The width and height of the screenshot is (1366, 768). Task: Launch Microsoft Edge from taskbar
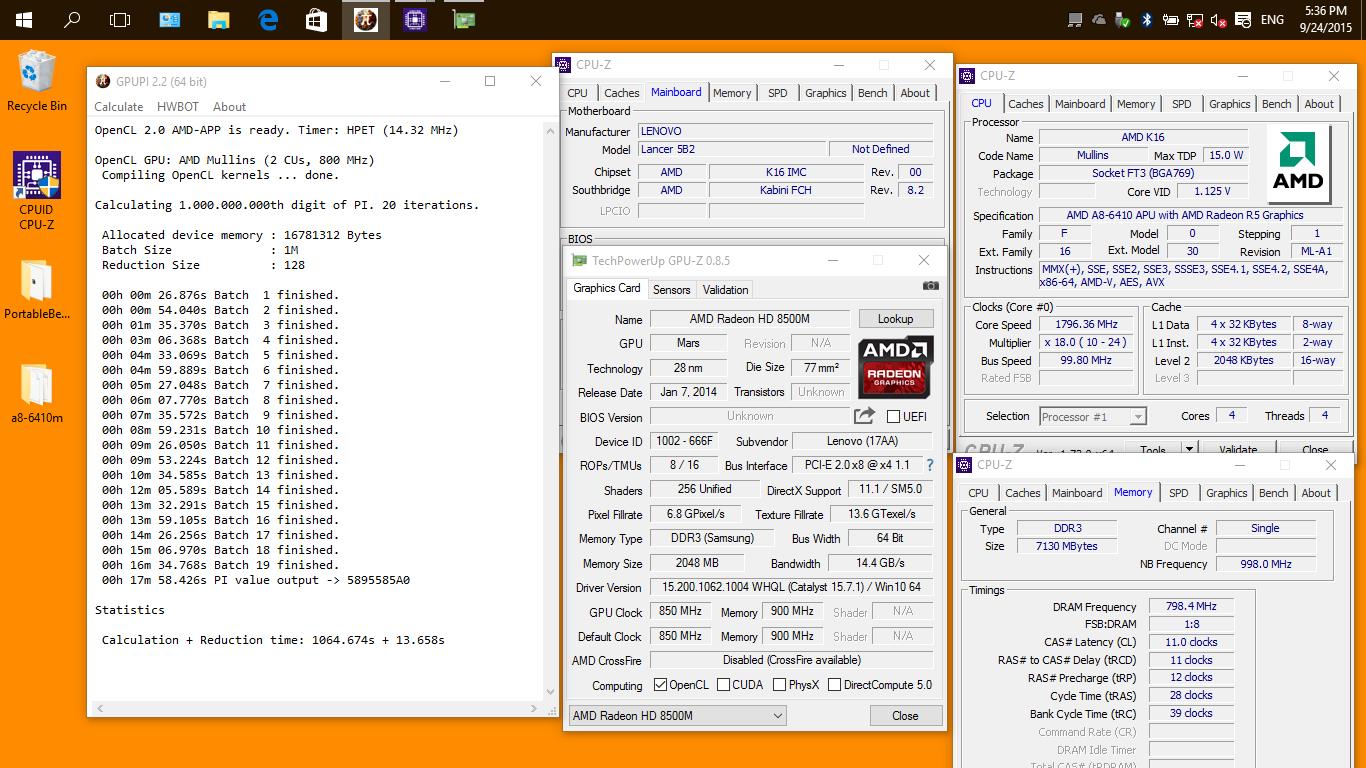pyautogui.click(x=268, y=19)
